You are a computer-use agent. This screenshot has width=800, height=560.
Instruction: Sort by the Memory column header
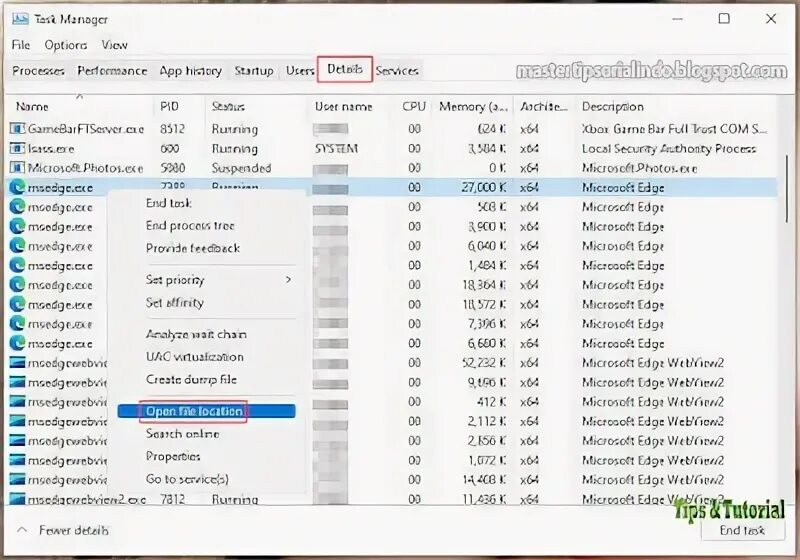point(473,107)
